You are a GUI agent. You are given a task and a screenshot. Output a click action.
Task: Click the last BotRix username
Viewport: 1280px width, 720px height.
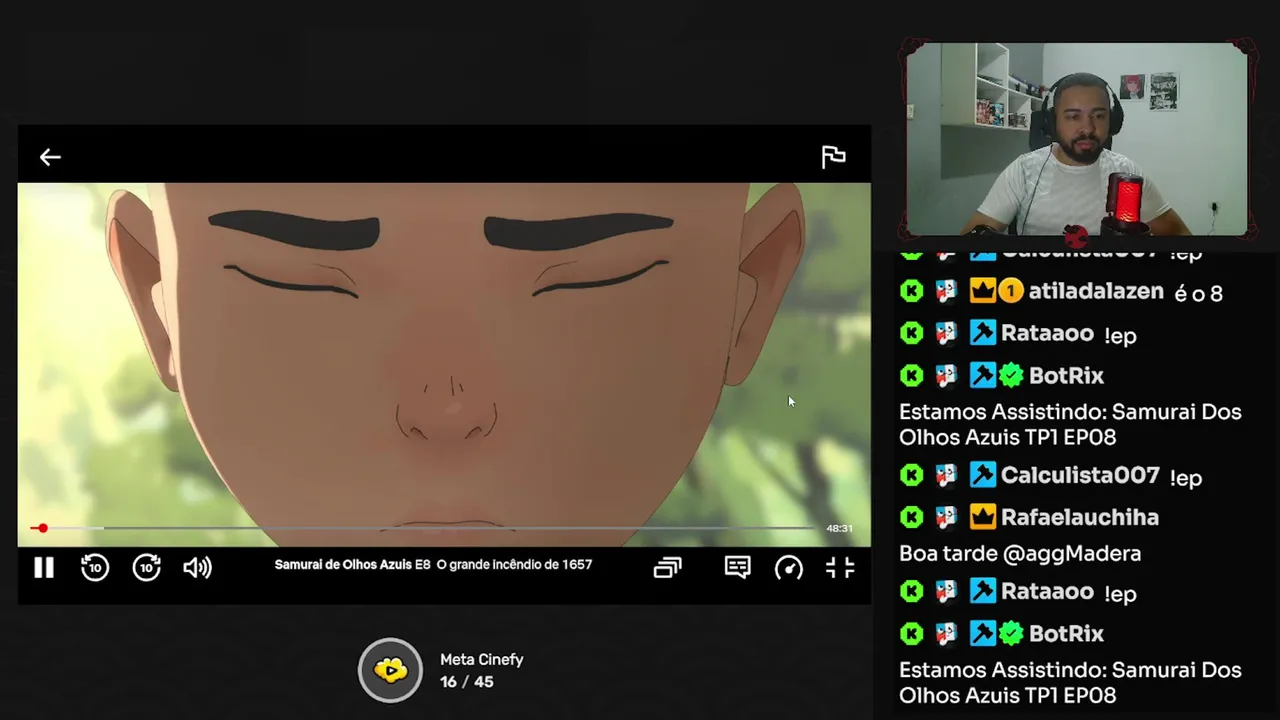click(x=1066, y=633)
